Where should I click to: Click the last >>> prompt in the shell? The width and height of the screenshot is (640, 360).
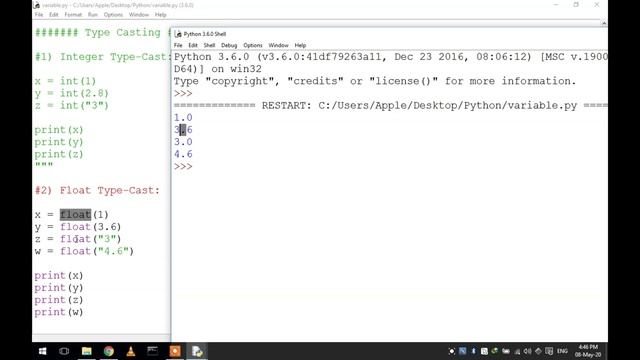pyautogui.click(x=183, y=167)
